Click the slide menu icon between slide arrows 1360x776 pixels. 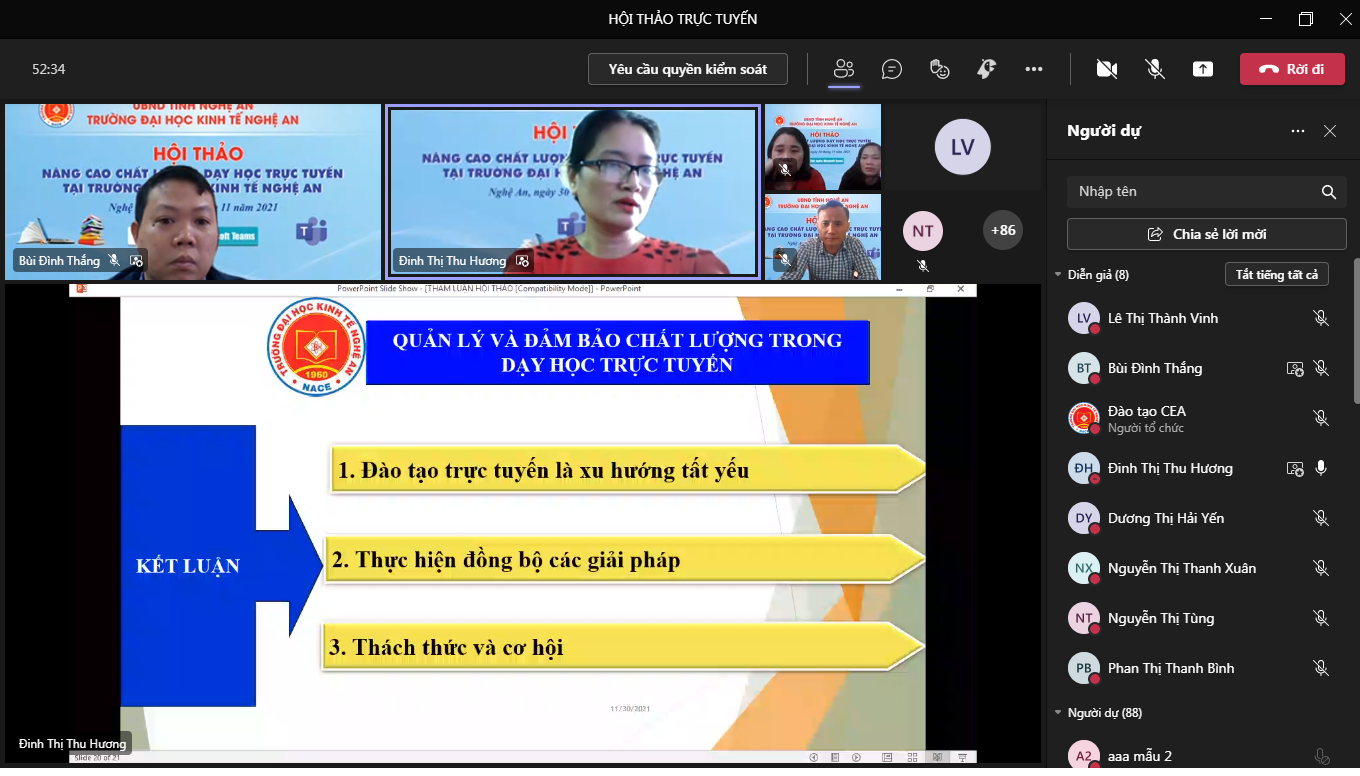pos(835,757)
